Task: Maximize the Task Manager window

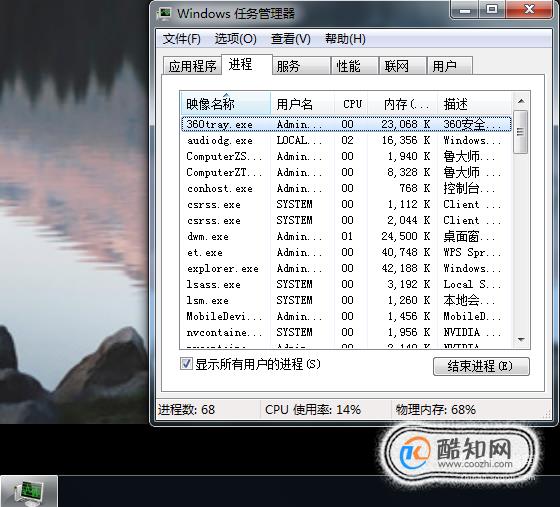Action: click(x=492, y=9)
